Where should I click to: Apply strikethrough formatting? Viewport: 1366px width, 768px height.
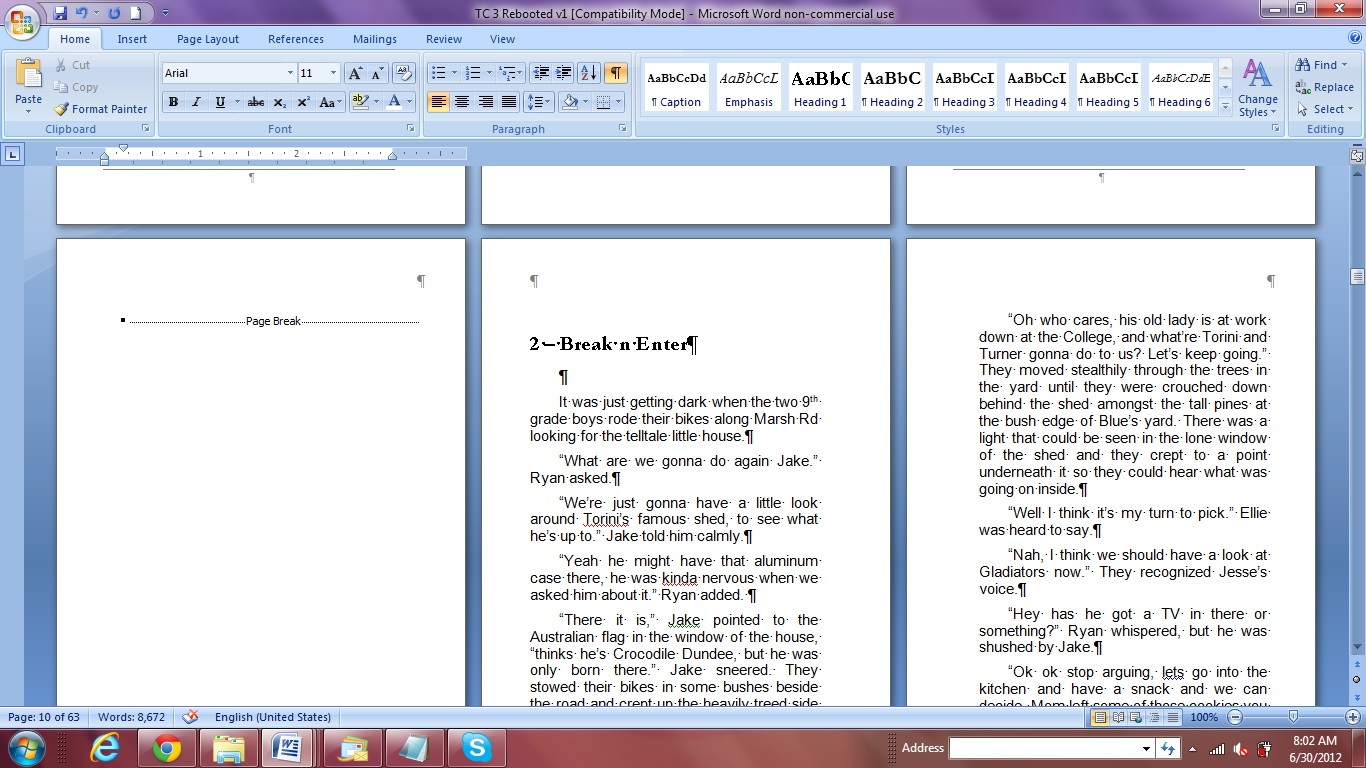point(256,102)
